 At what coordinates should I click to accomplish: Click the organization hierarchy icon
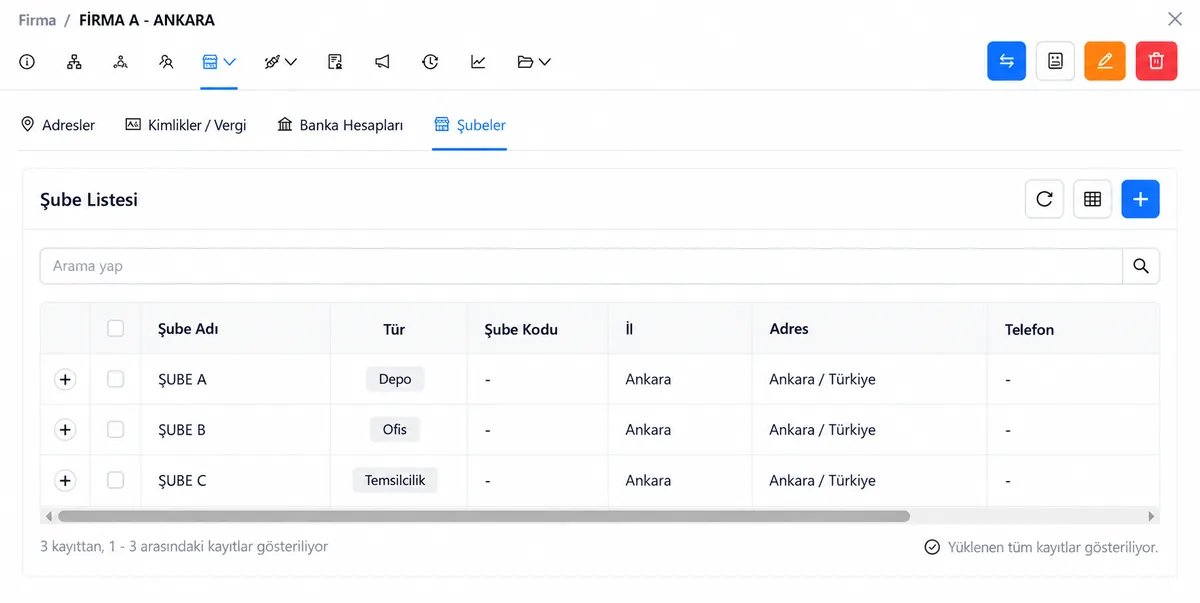click(x=74, y=62)
